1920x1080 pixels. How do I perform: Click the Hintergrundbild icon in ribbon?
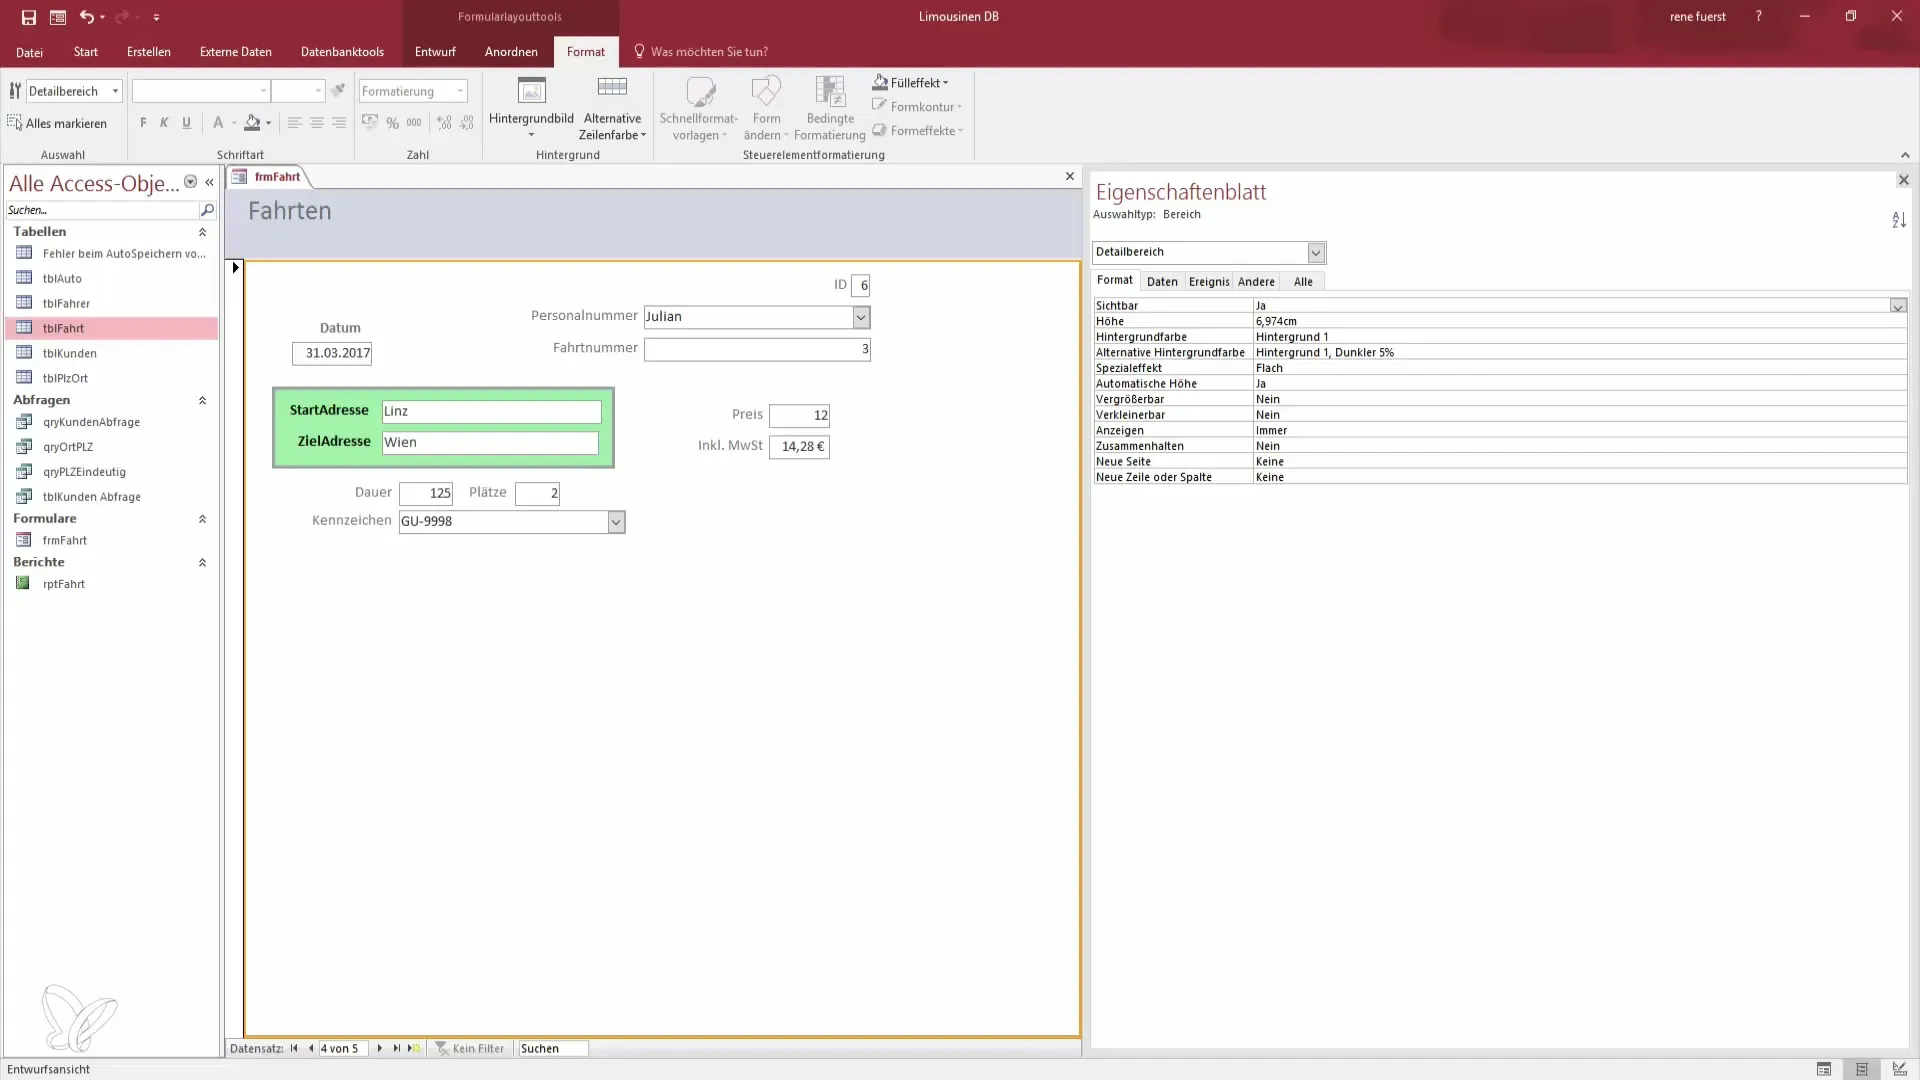[x=531, y=93]
